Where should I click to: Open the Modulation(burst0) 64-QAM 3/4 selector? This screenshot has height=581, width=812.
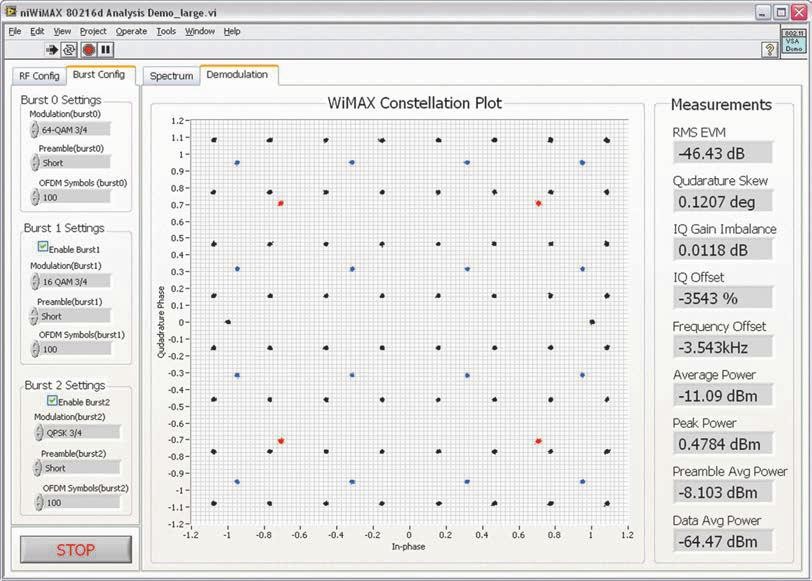coord(70,129)
